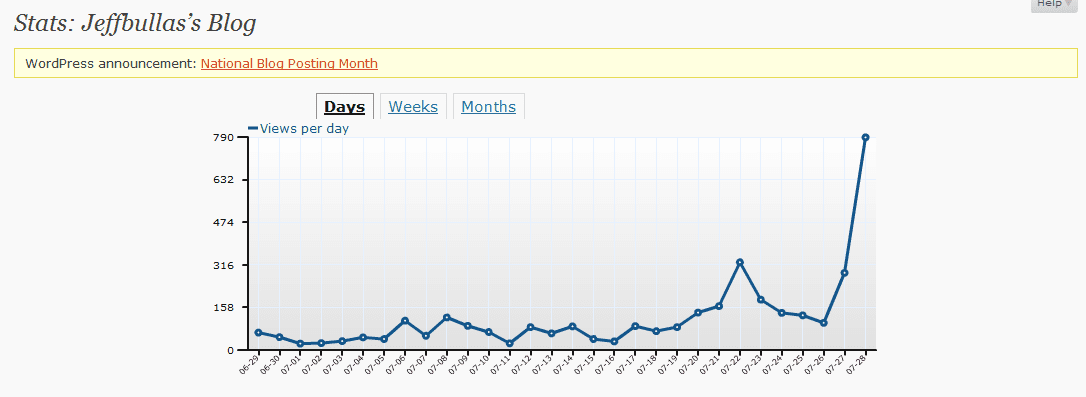
Task: Select the 07-20 data point on chart
Action: click(x=698, y=312)
